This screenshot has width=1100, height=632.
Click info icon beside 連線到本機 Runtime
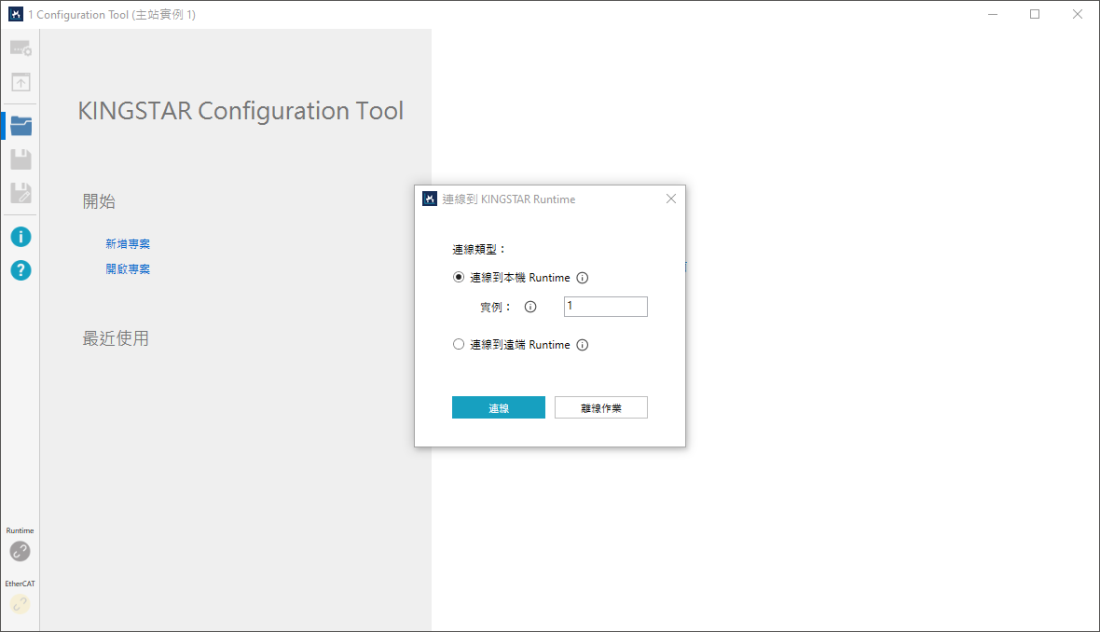(582, 278)
